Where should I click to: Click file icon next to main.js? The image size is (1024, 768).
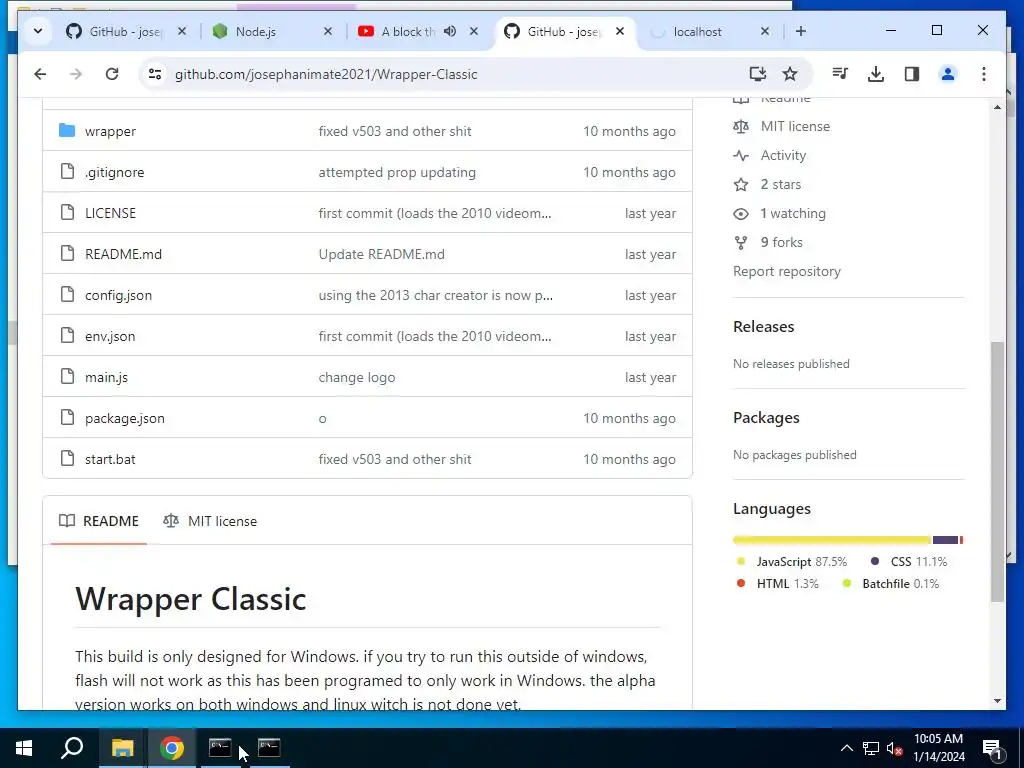click(x=67, y=376)
